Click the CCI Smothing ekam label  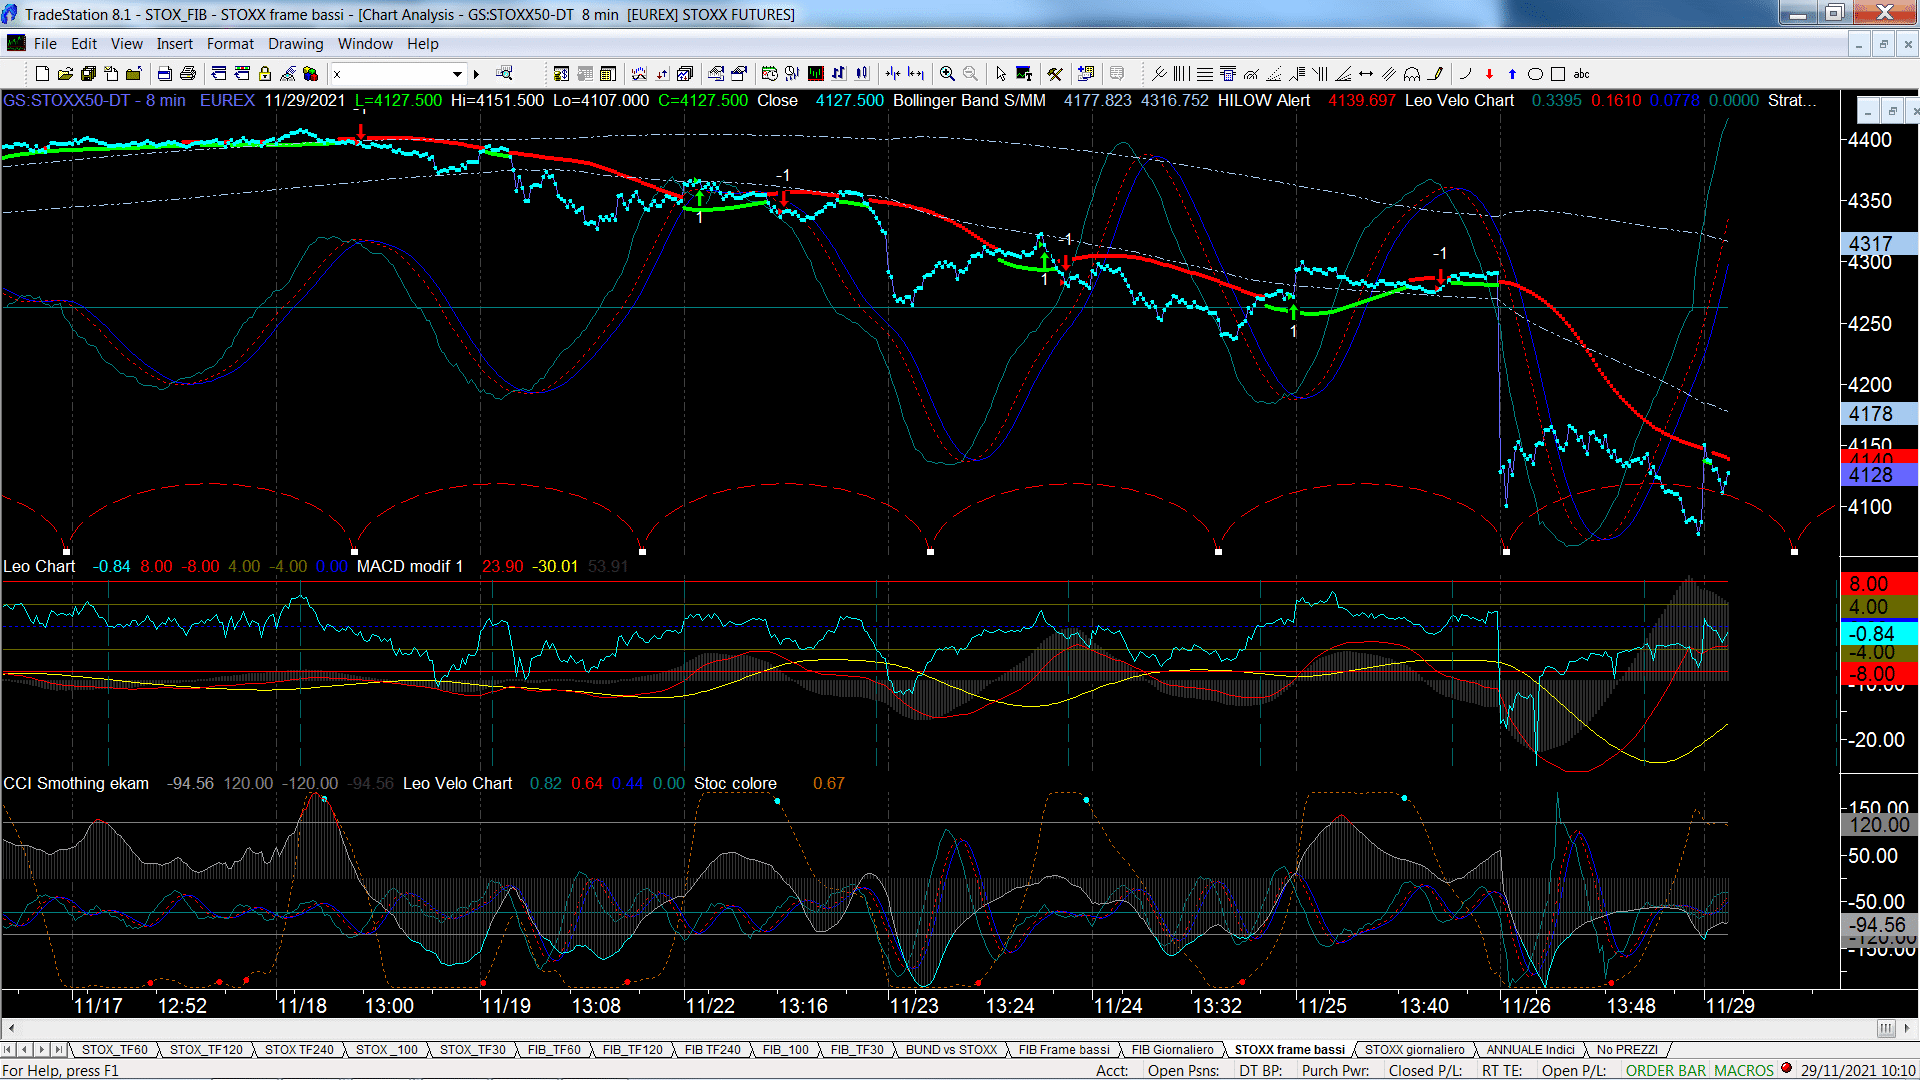click(x=76, y=783)
